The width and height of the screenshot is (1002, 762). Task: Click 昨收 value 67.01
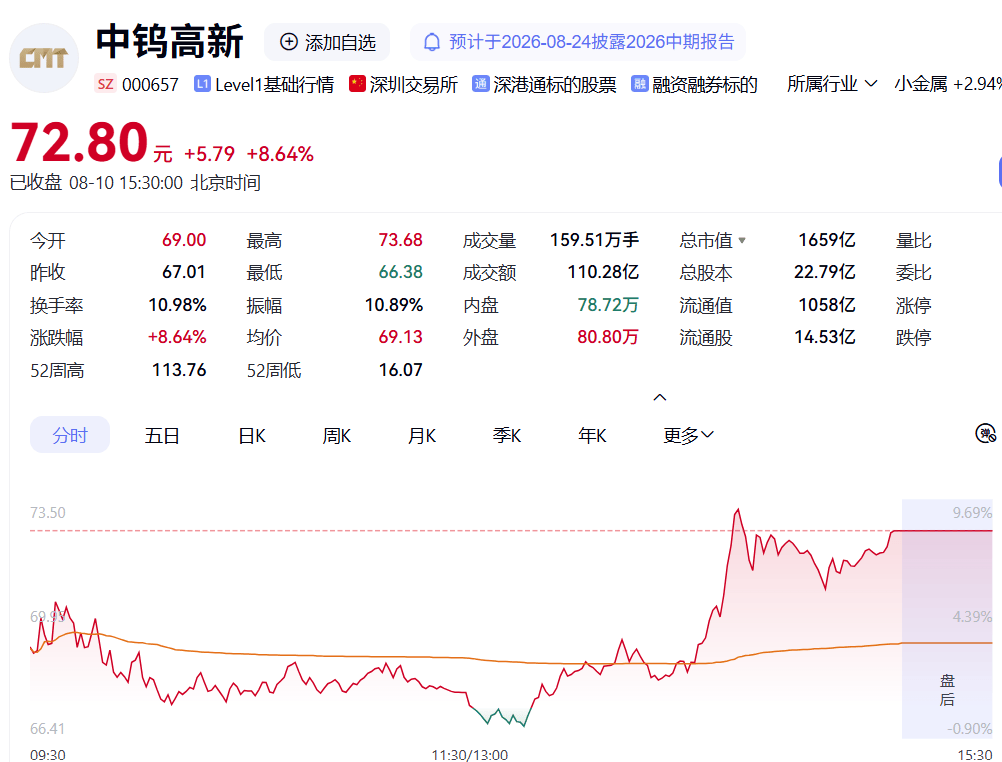(184, 272)
